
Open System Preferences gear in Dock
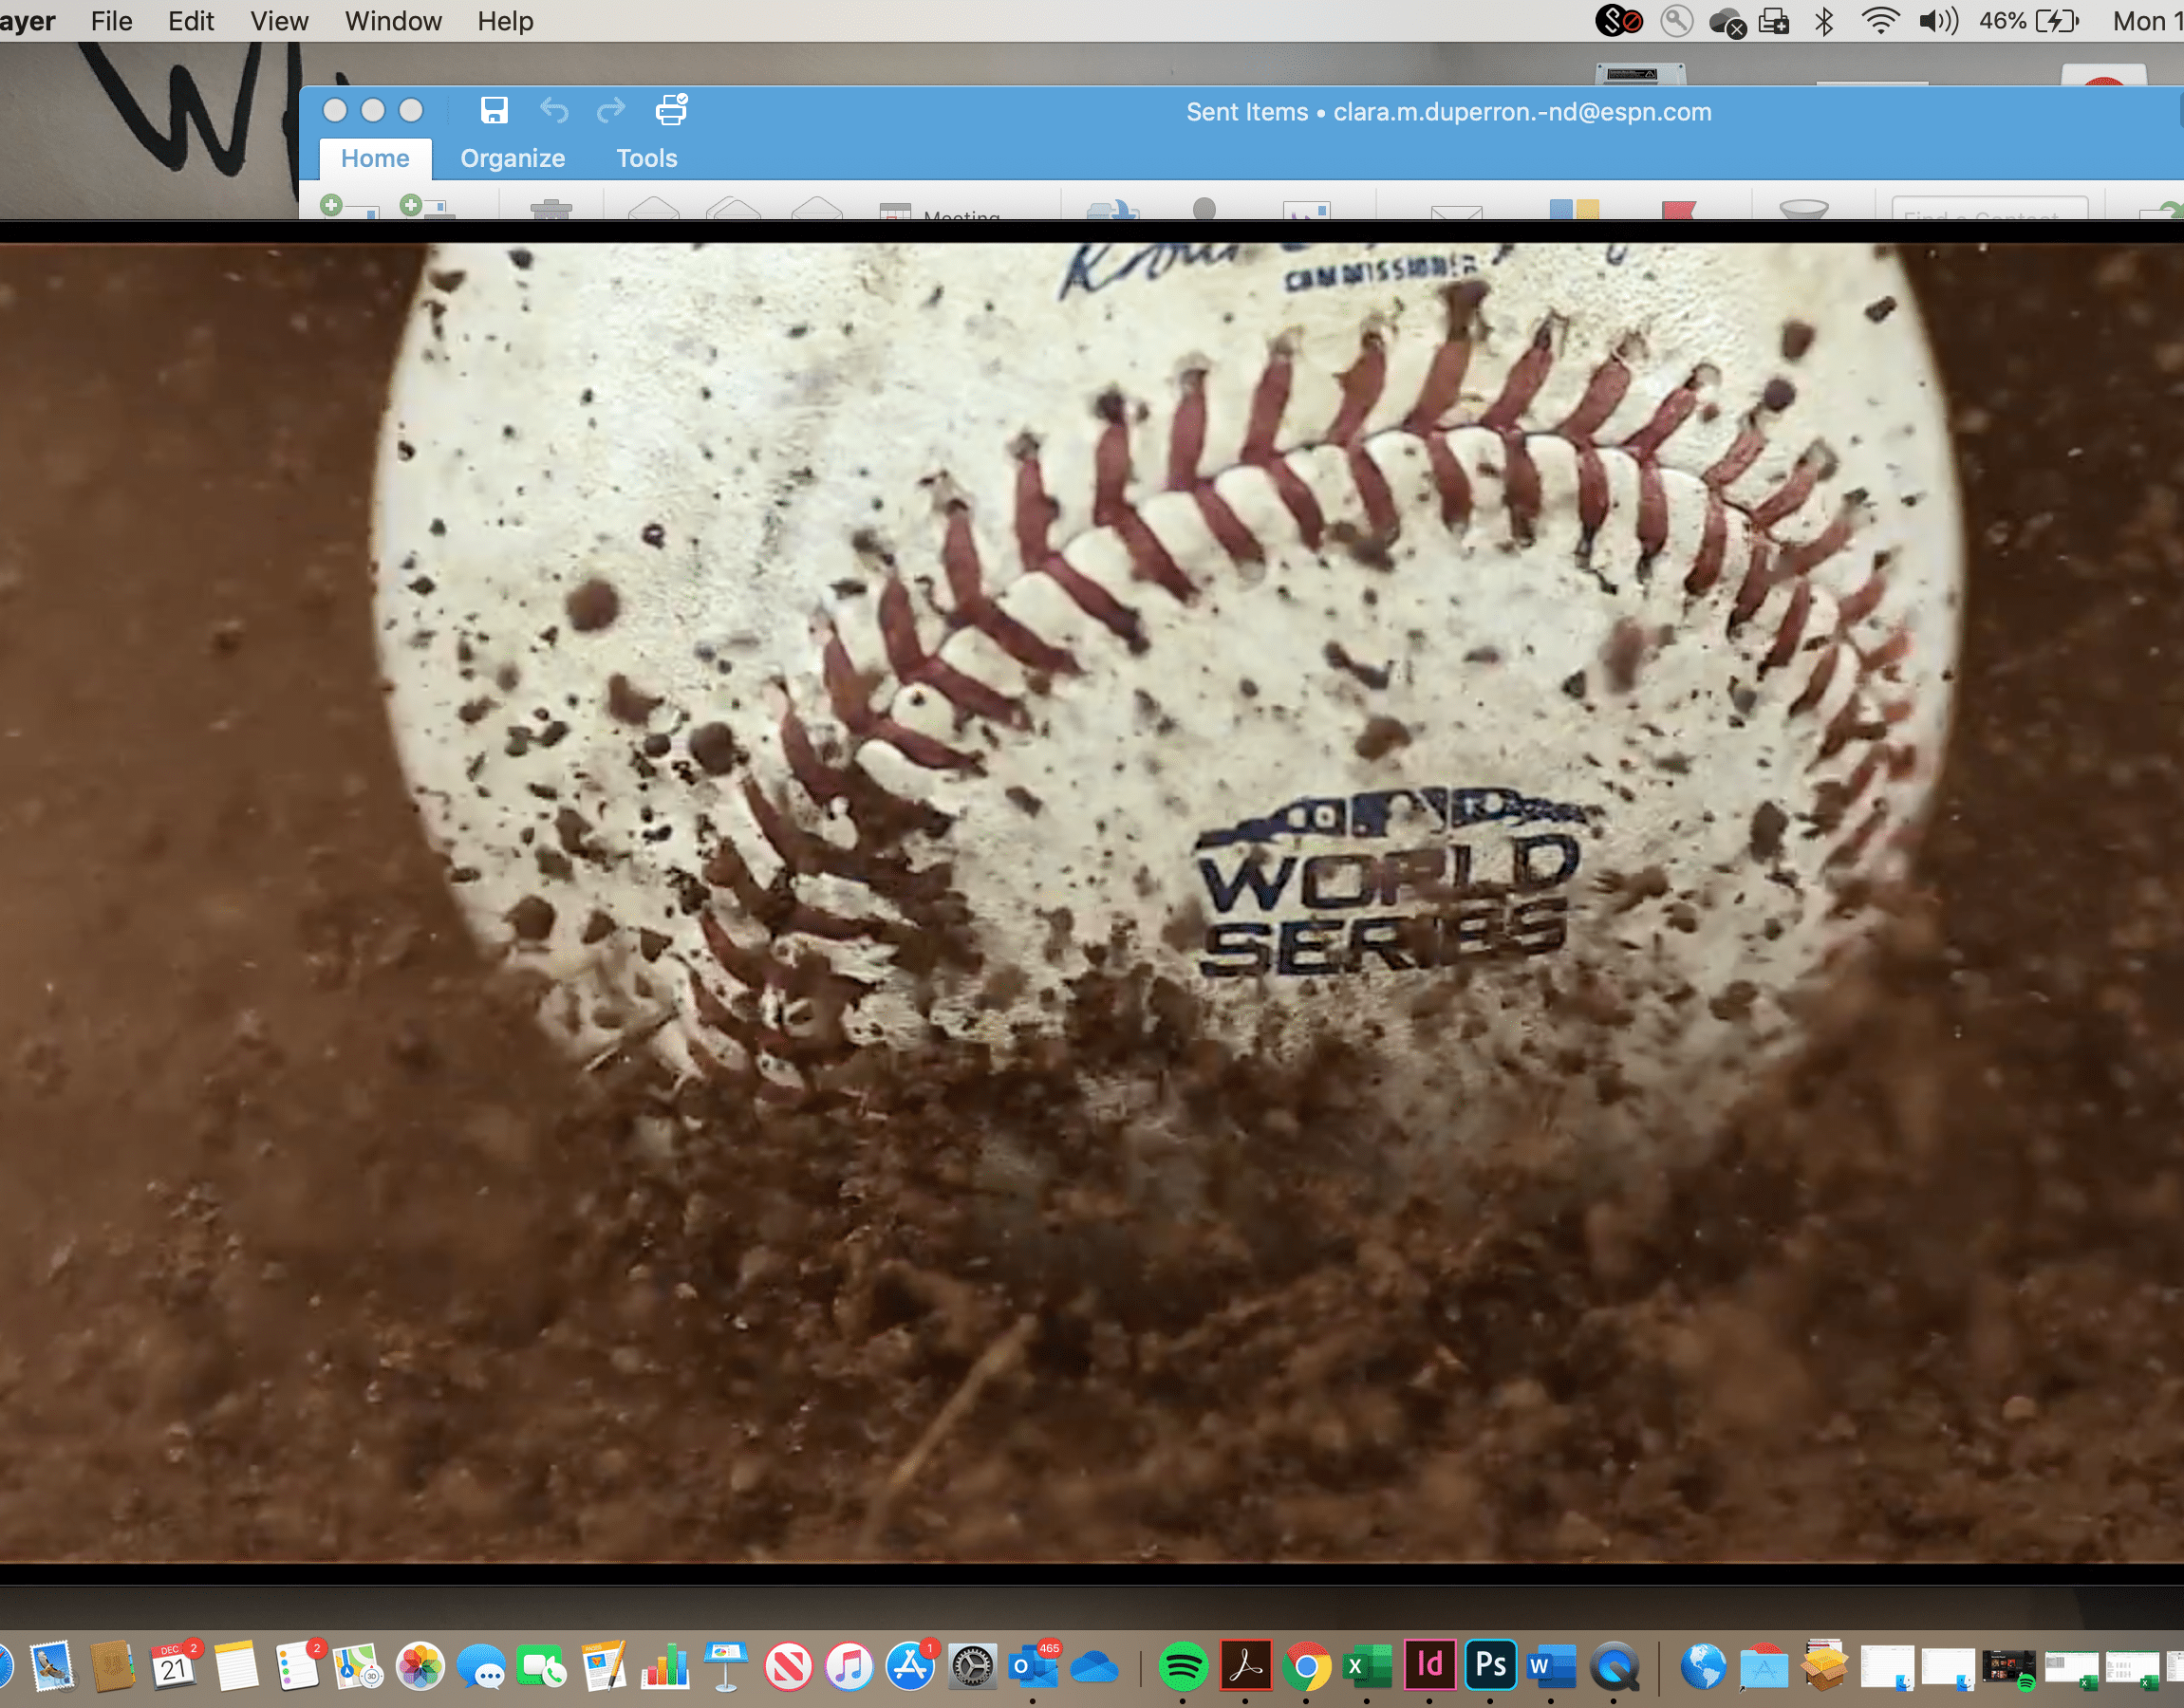(x=973, y=1668)
